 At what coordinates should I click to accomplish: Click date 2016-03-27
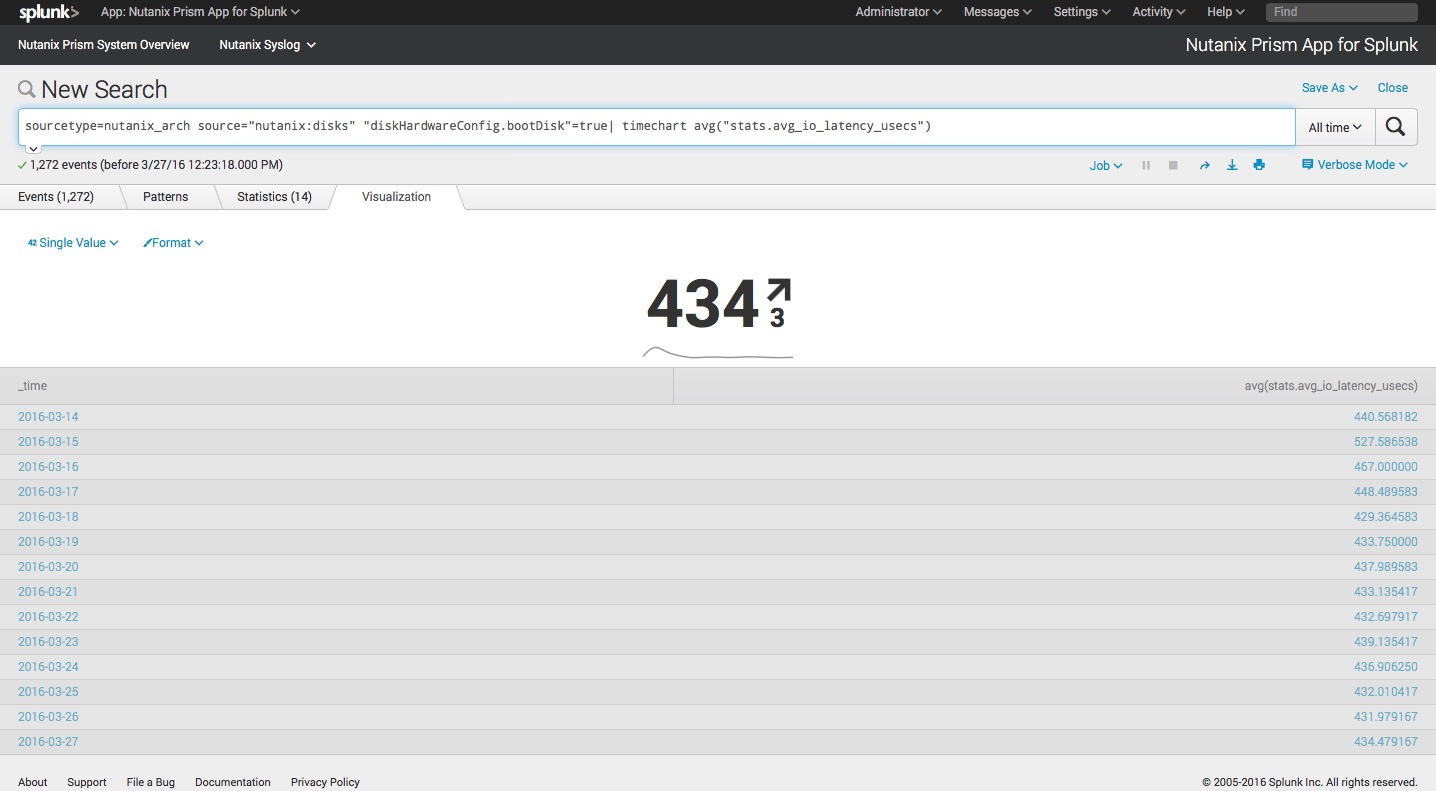[48, 742]
